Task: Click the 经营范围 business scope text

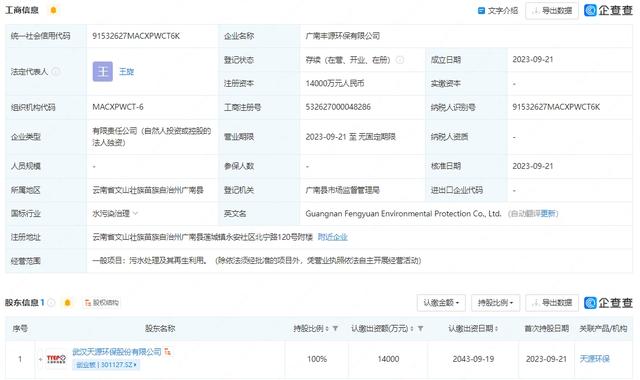Action: click(x=257, y=261)
